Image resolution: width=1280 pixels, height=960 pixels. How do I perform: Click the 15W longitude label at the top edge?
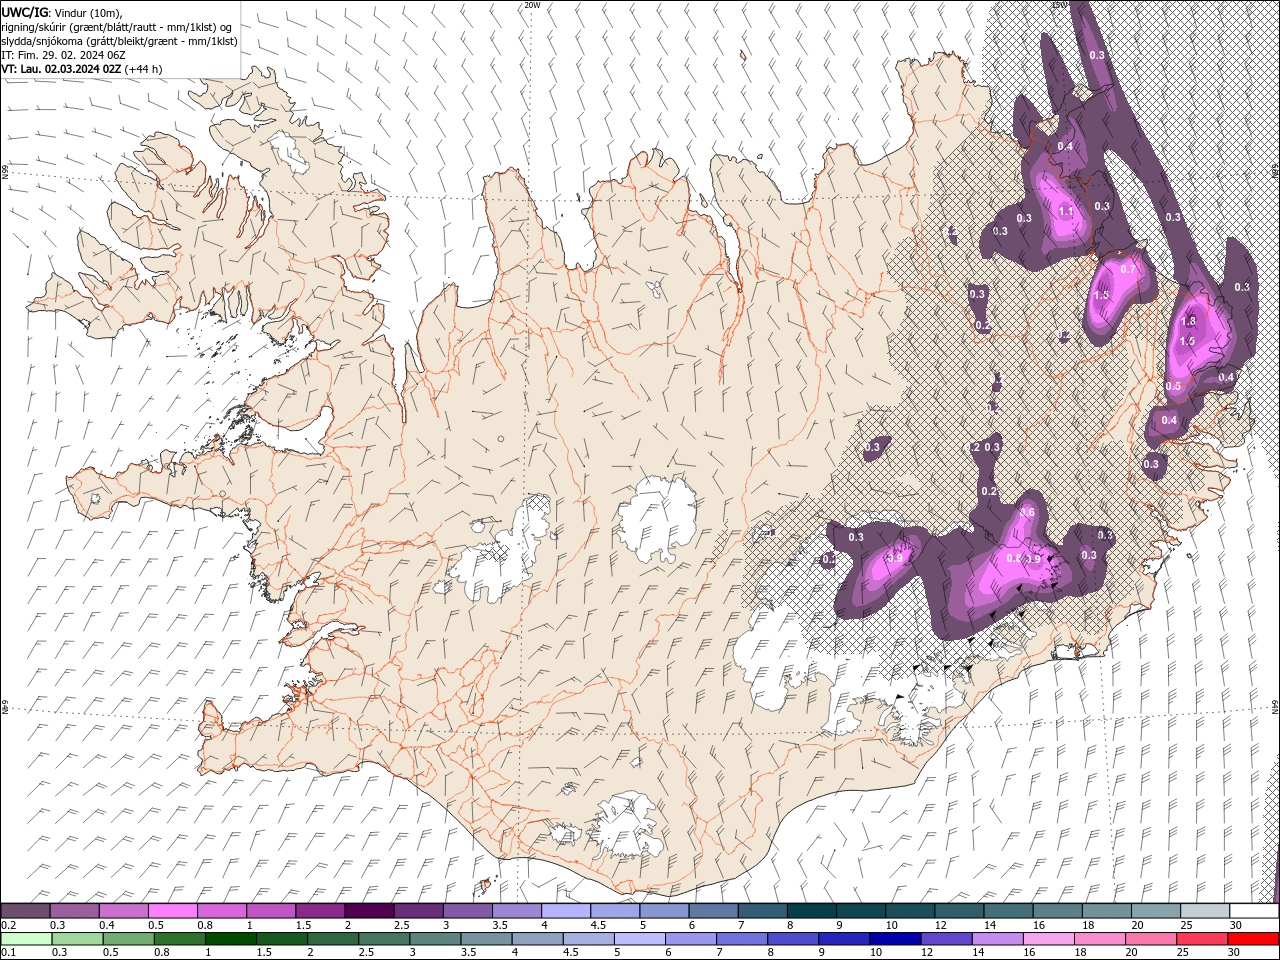coord(1060,5)
